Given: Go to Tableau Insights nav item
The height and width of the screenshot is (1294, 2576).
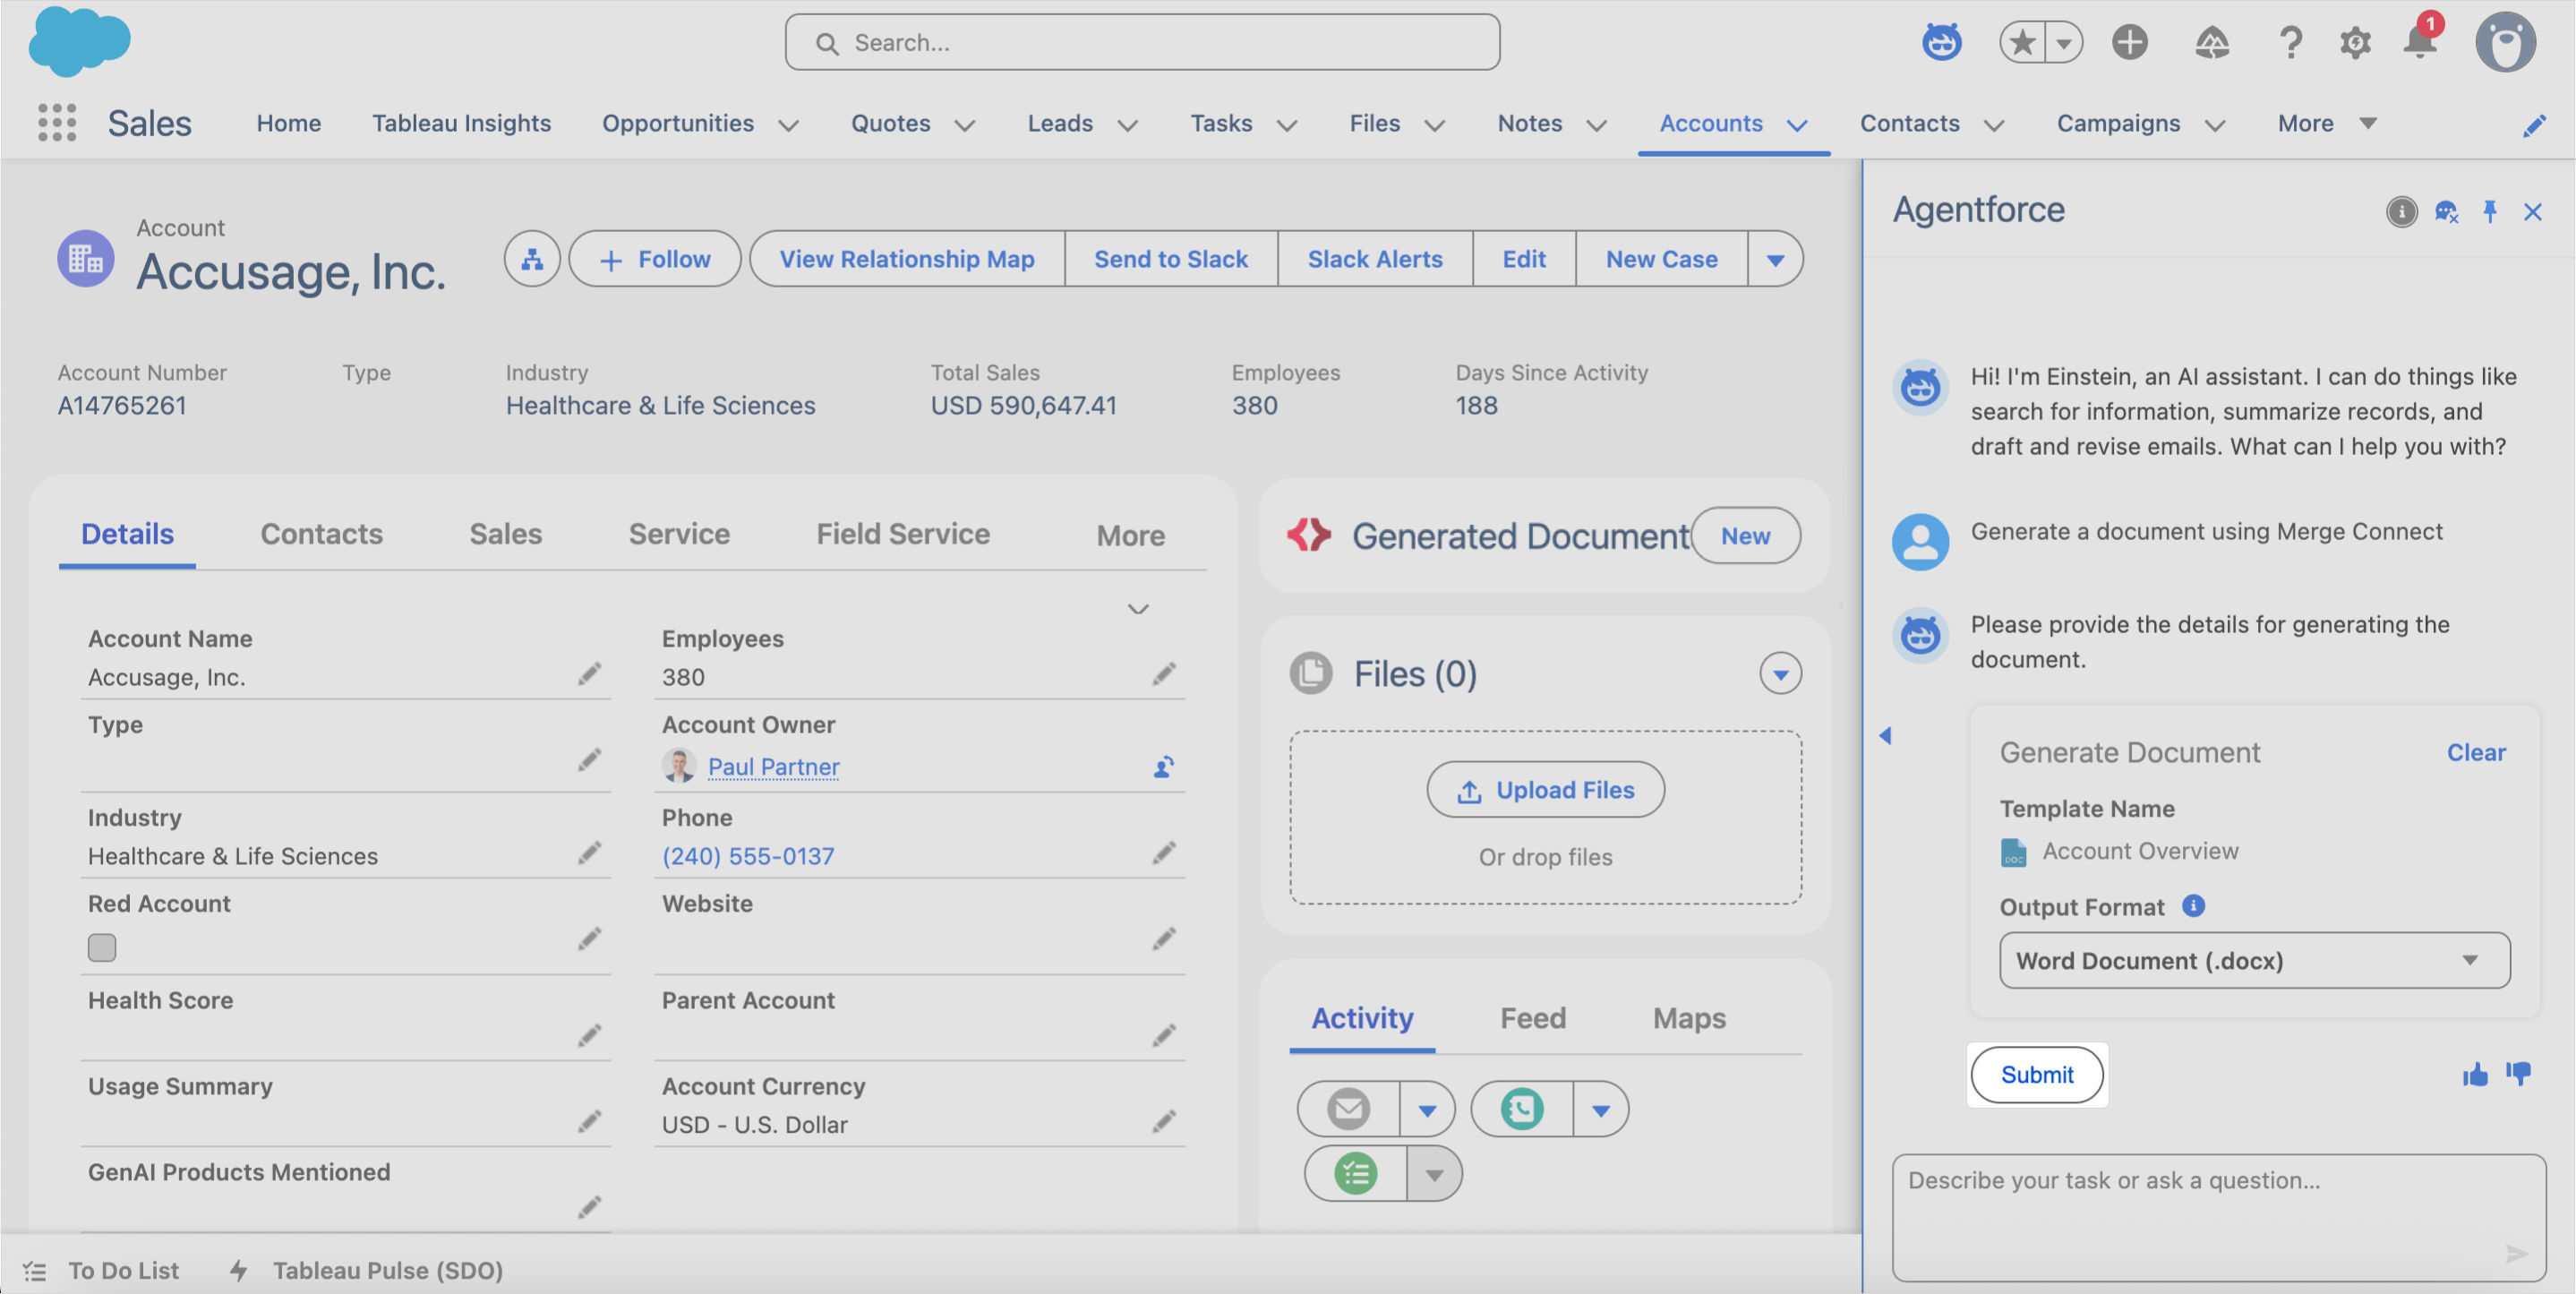Looking at the screenshot, I should click(x=461, y=123).
